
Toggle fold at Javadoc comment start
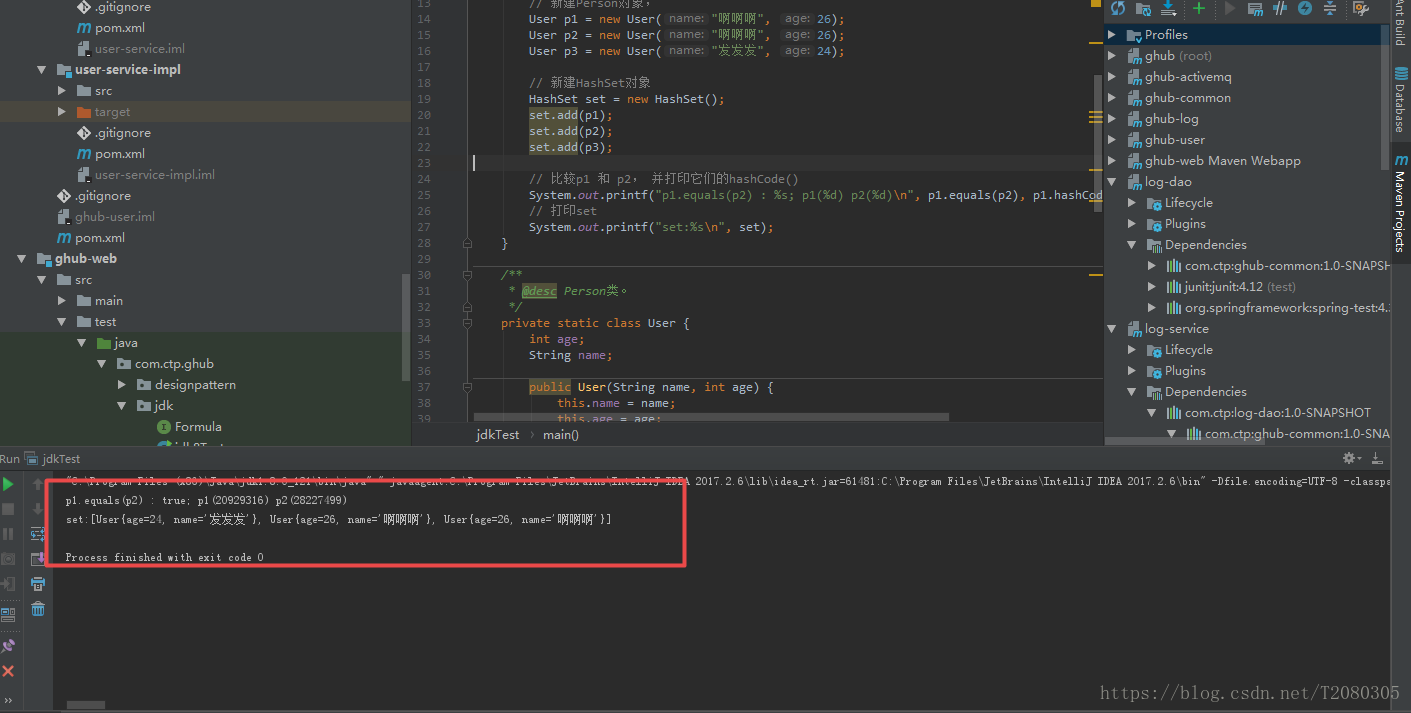467,275
